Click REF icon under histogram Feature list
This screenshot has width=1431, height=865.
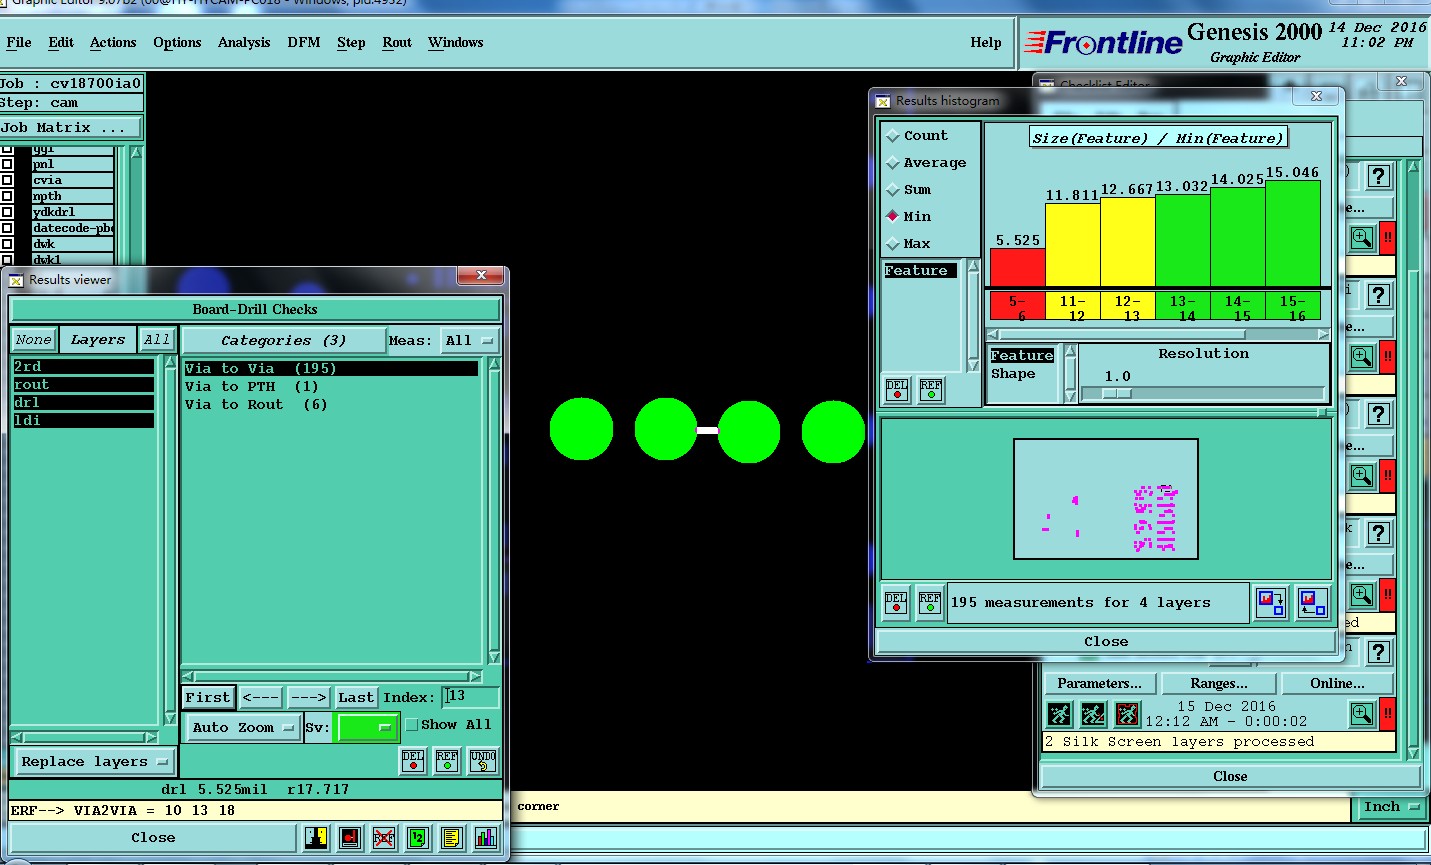(x=931, y=389)
